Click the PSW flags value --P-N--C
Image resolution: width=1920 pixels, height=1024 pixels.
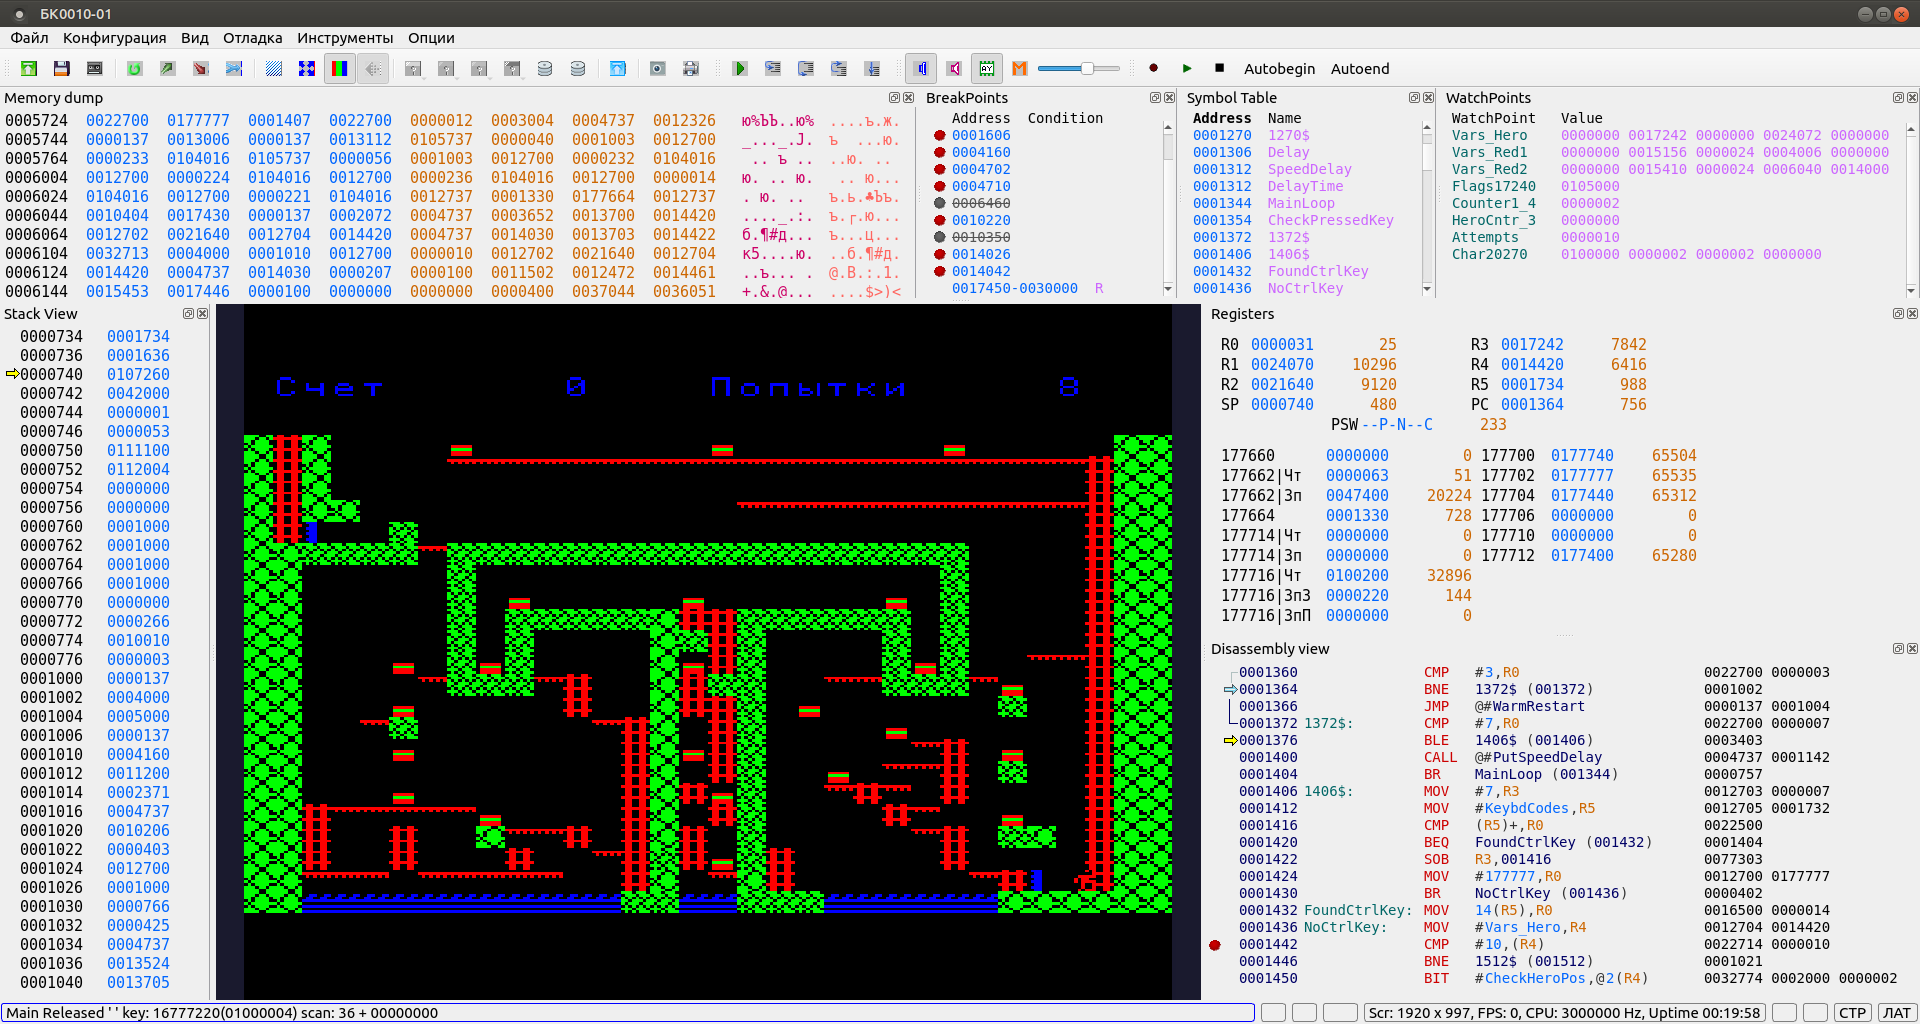(x=1397, y=425)
